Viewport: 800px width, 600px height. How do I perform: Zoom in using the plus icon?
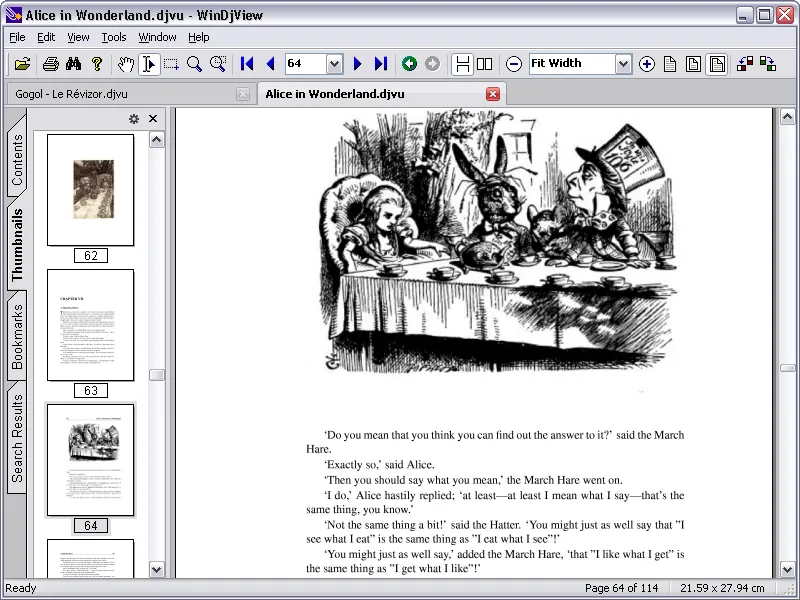pos(647,64)
